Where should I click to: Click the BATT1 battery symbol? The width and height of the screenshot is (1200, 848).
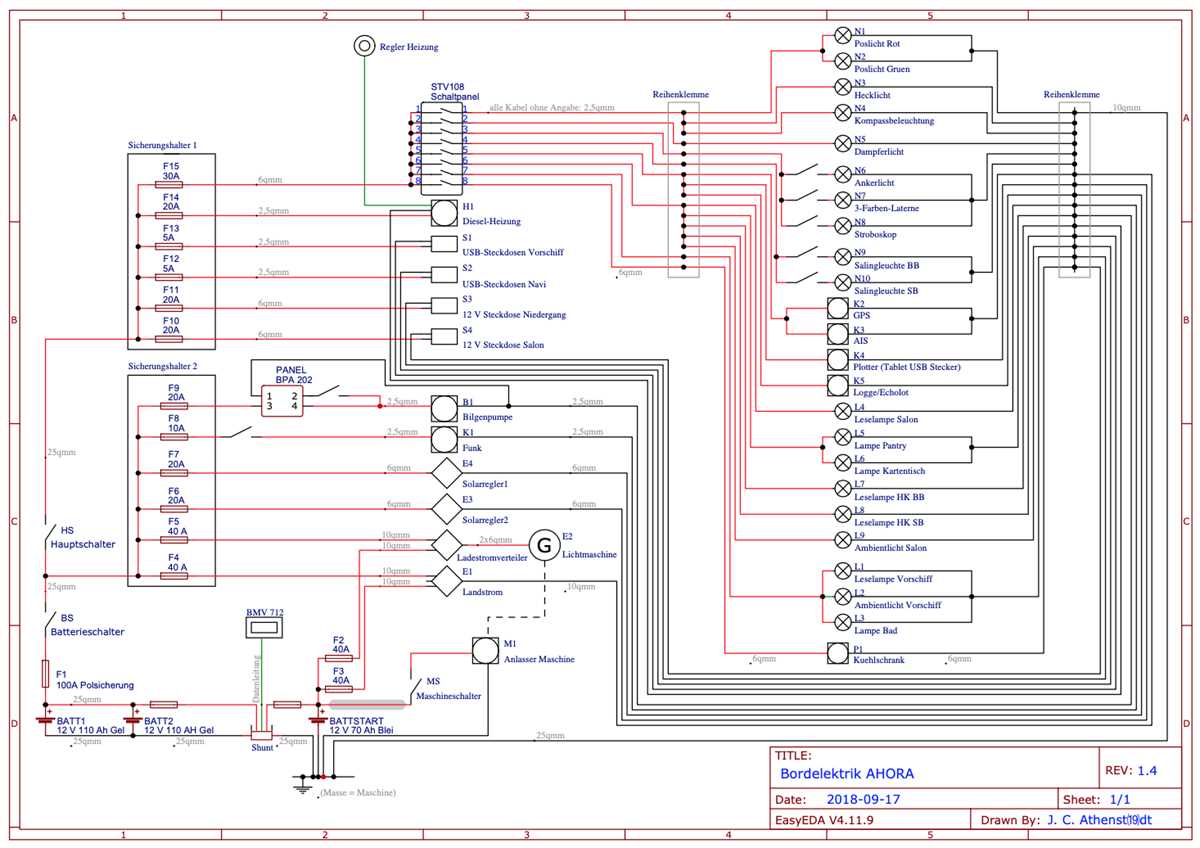(x=45, y=718)
